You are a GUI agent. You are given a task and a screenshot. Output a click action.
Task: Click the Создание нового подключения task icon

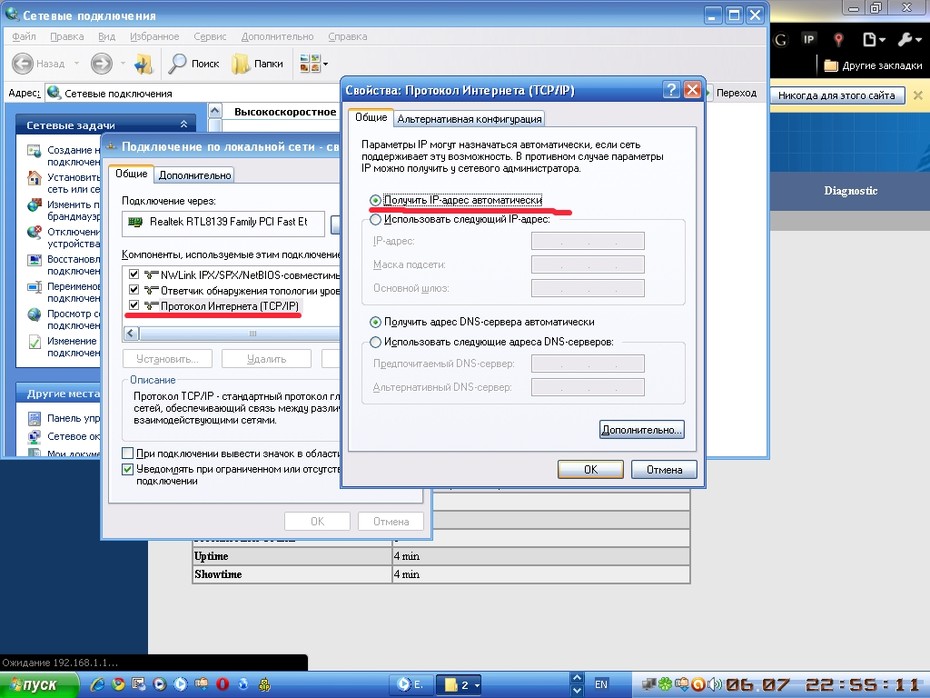coord(34,151)
